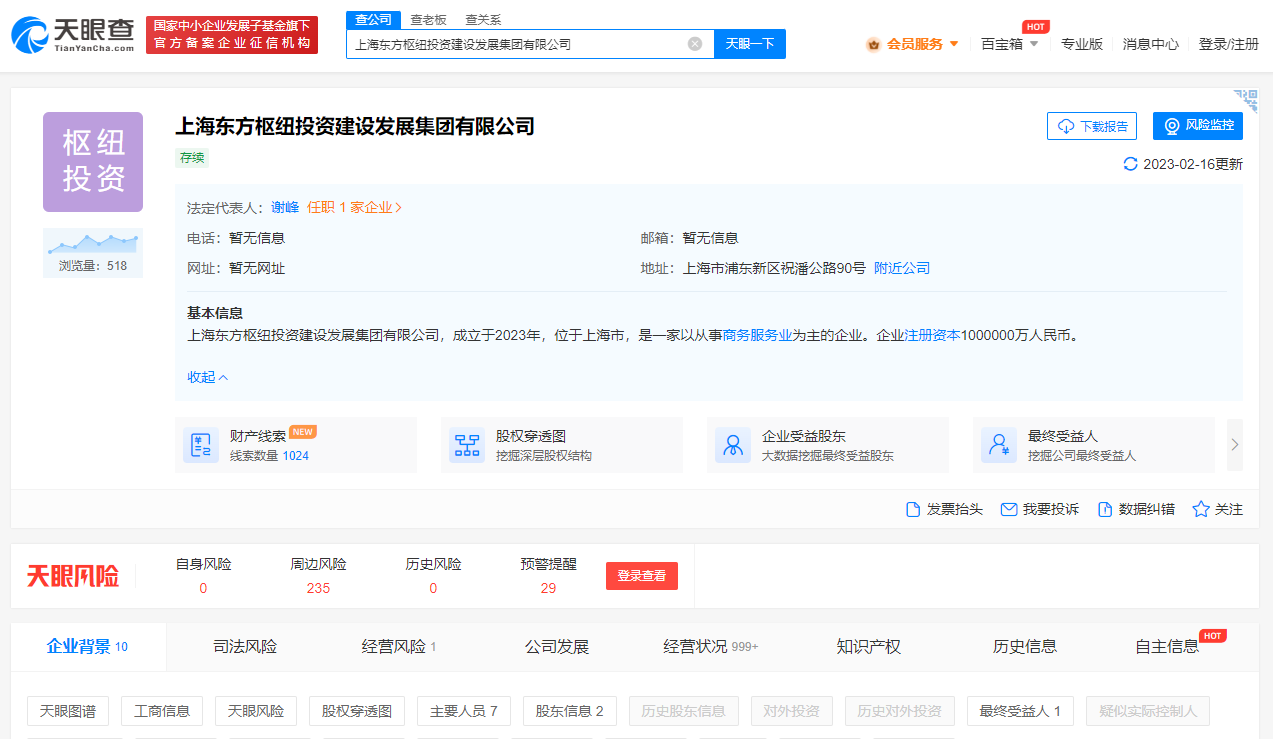Click the refresh icon beside update date
This screenshot has height=739, width=1273.
[1131, 164]
